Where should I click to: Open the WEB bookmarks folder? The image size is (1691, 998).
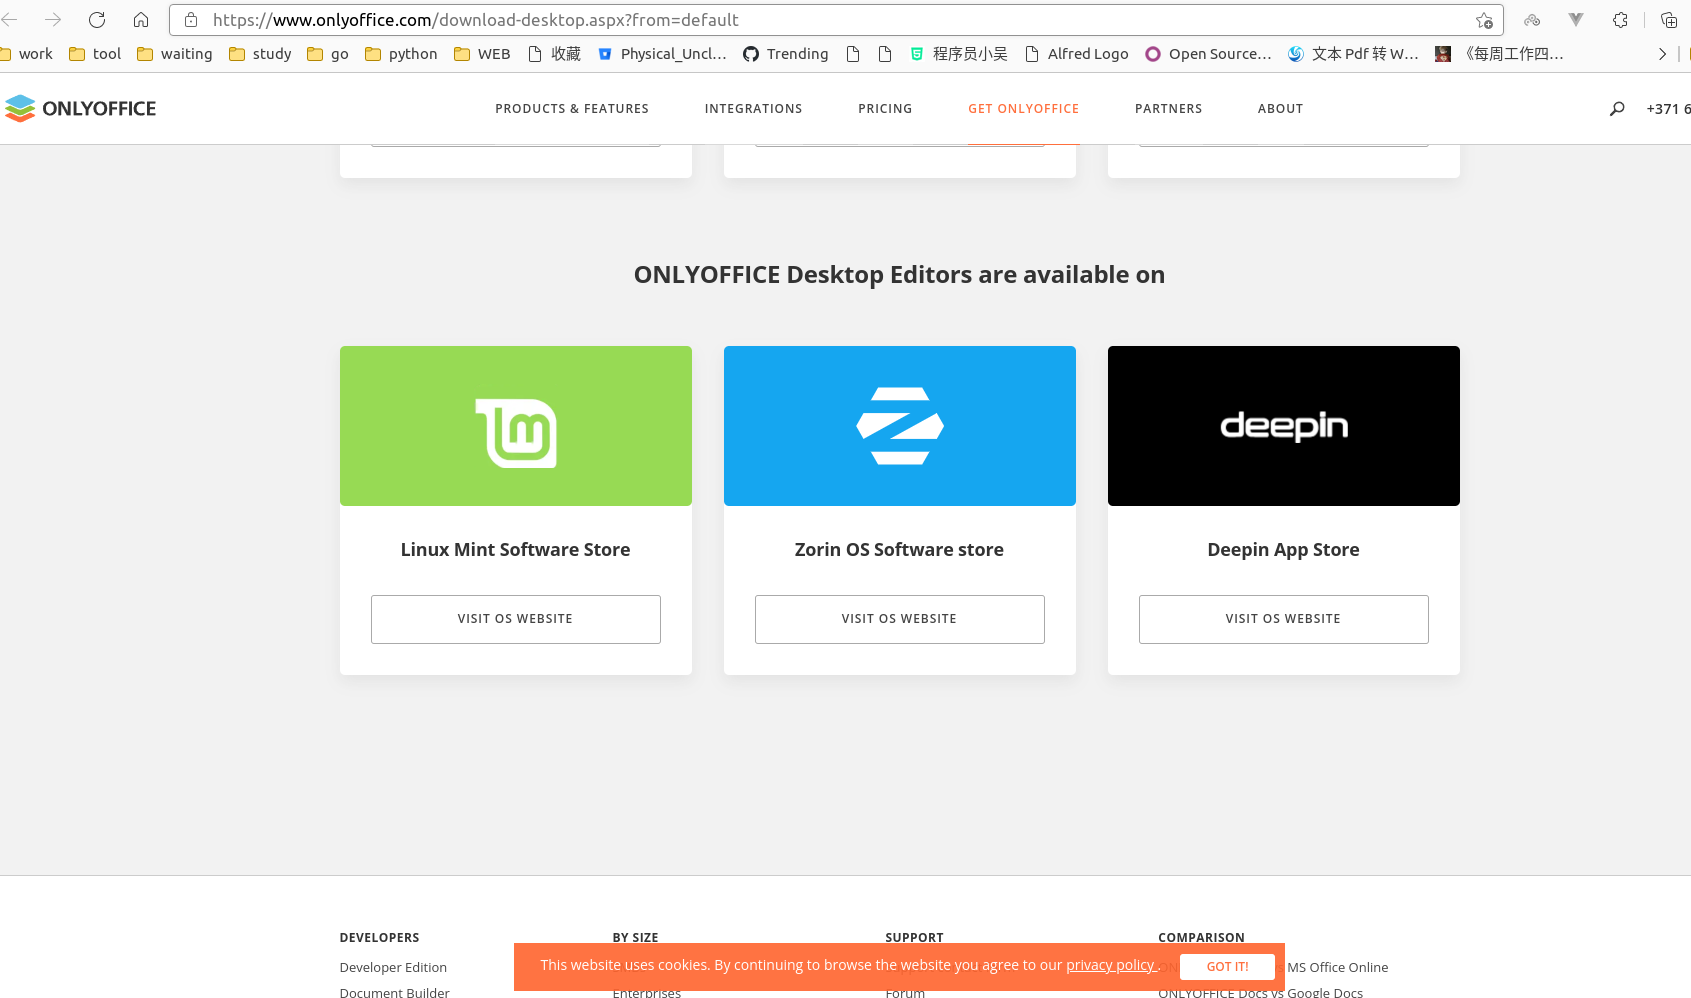pyautogui.click(x=482, y=54)
